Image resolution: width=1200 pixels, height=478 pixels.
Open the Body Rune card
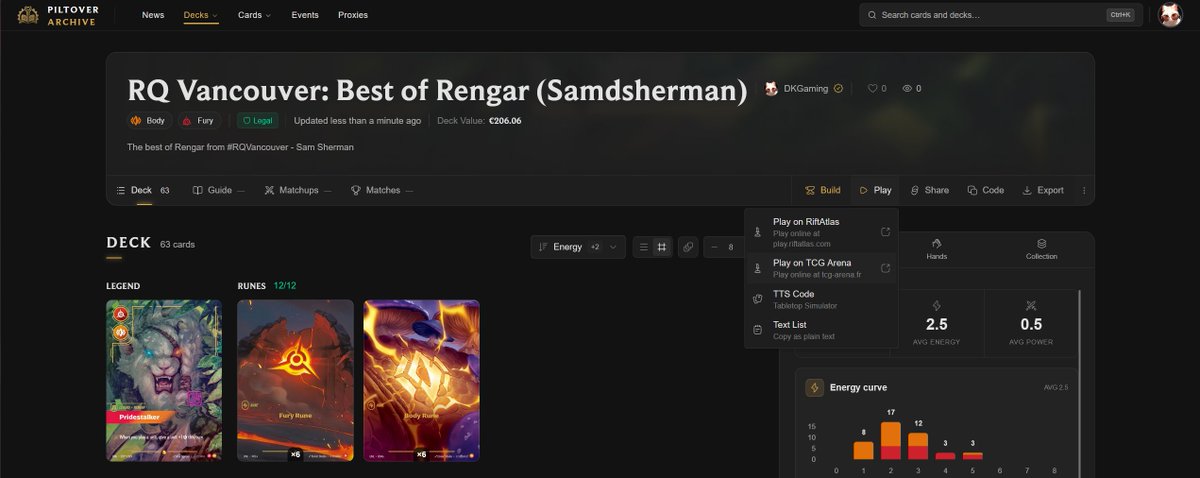tap(421, 381)
